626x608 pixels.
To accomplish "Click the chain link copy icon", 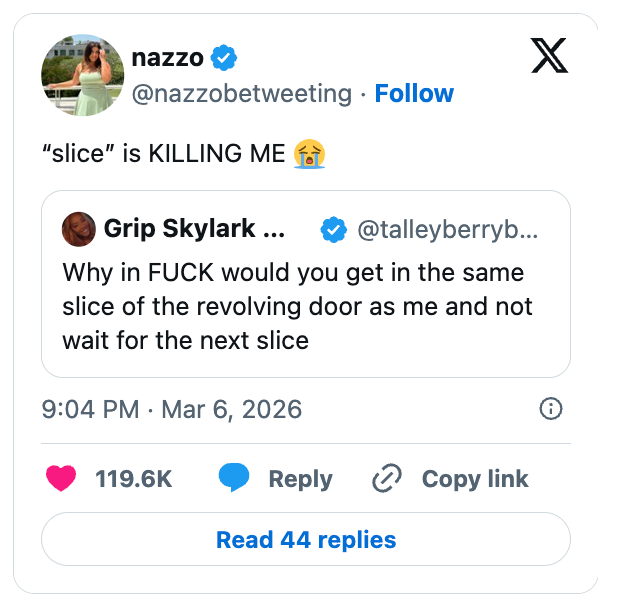I will point(386,479).
